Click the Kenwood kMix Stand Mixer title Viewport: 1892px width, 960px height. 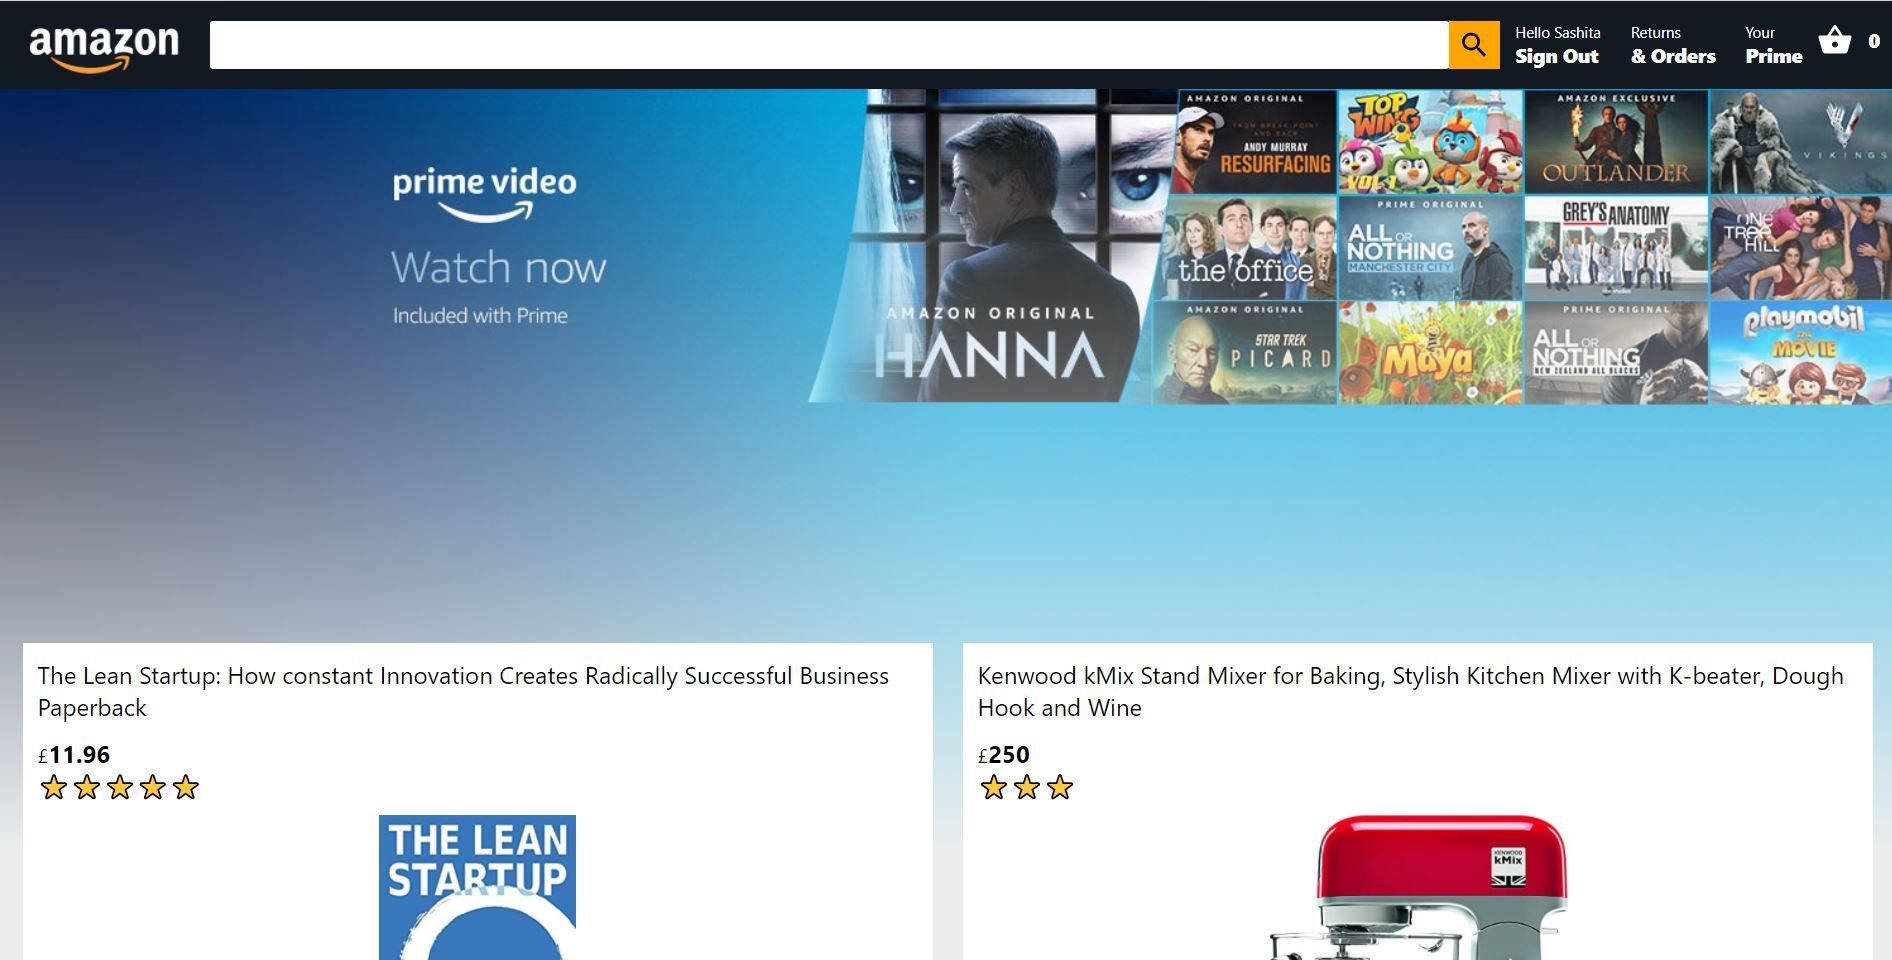point(1410,691)
